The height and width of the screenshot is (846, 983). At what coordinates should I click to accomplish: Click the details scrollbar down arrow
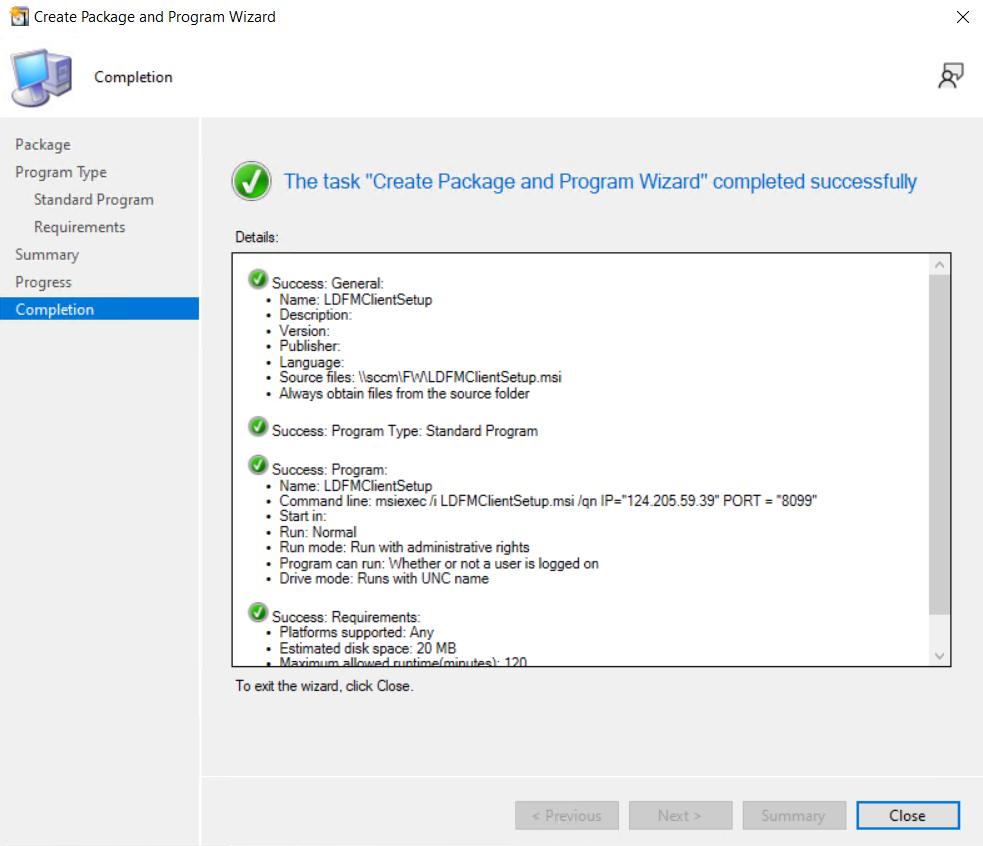point(939,655)
